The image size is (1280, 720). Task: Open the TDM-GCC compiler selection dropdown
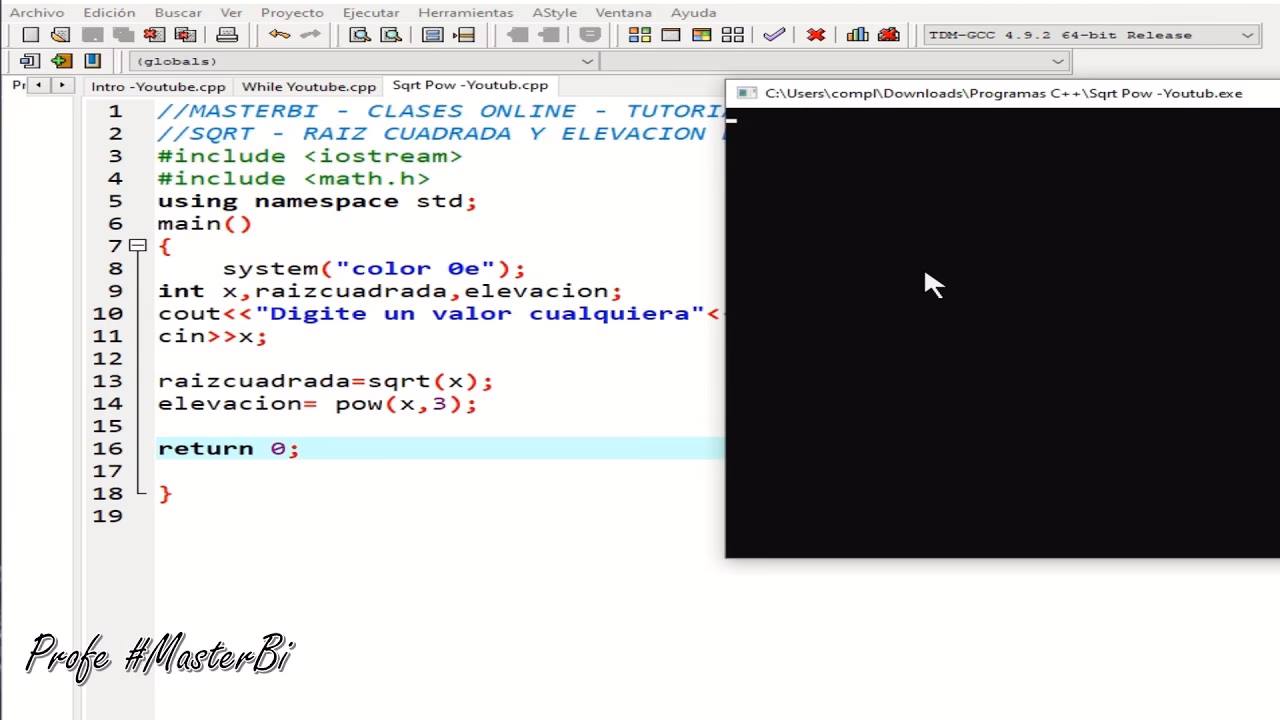[1247, 35]
